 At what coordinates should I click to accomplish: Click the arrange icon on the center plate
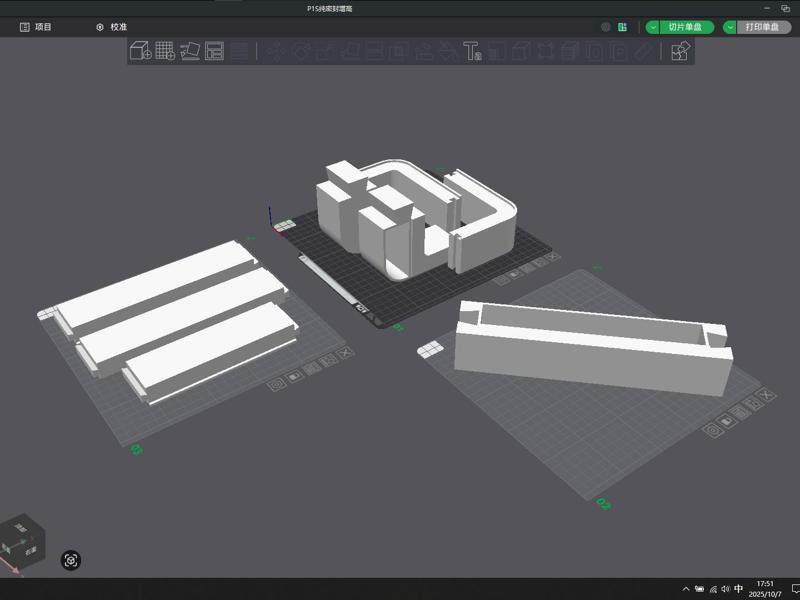[527, 268]
